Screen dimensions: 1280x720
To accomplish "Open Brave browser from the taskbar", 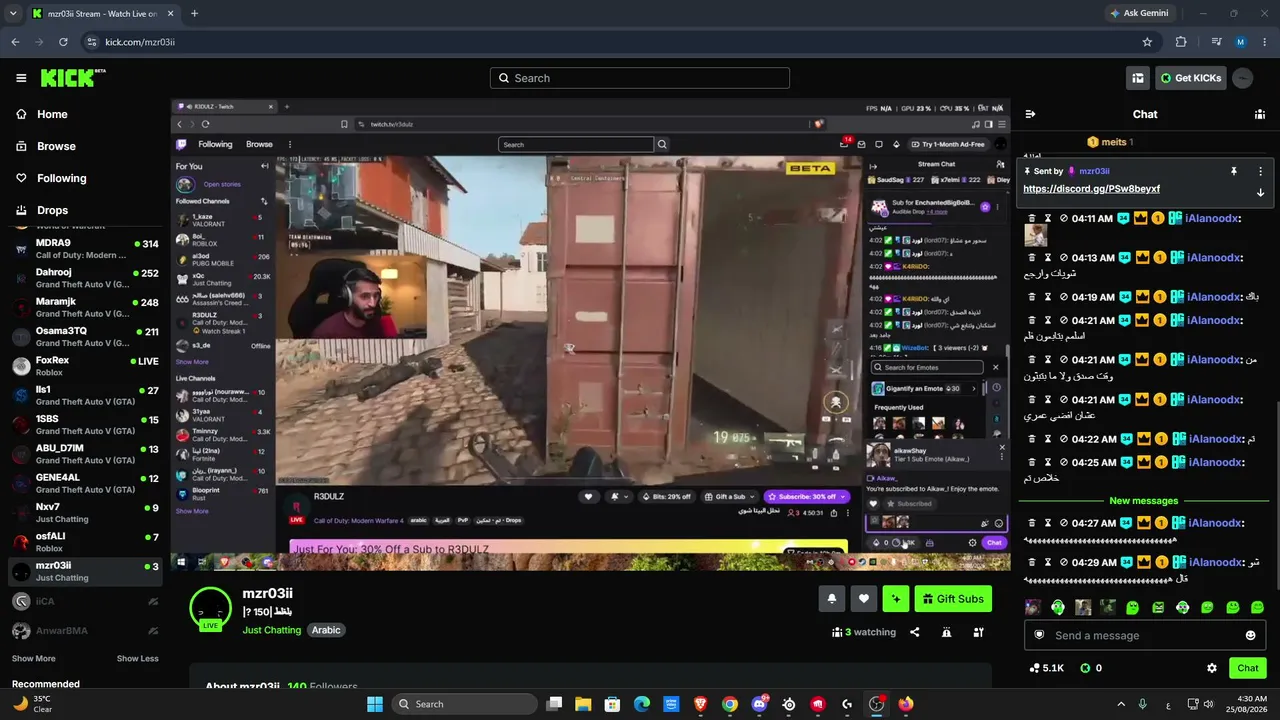I will (701, 704).
